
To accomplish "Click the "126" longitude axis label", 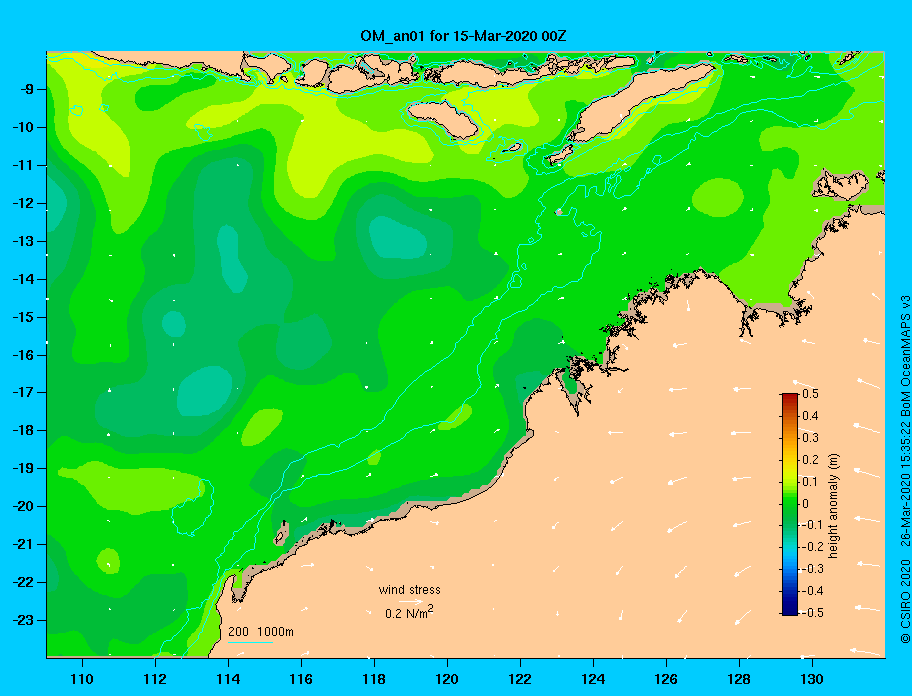I will coord(666,679).
